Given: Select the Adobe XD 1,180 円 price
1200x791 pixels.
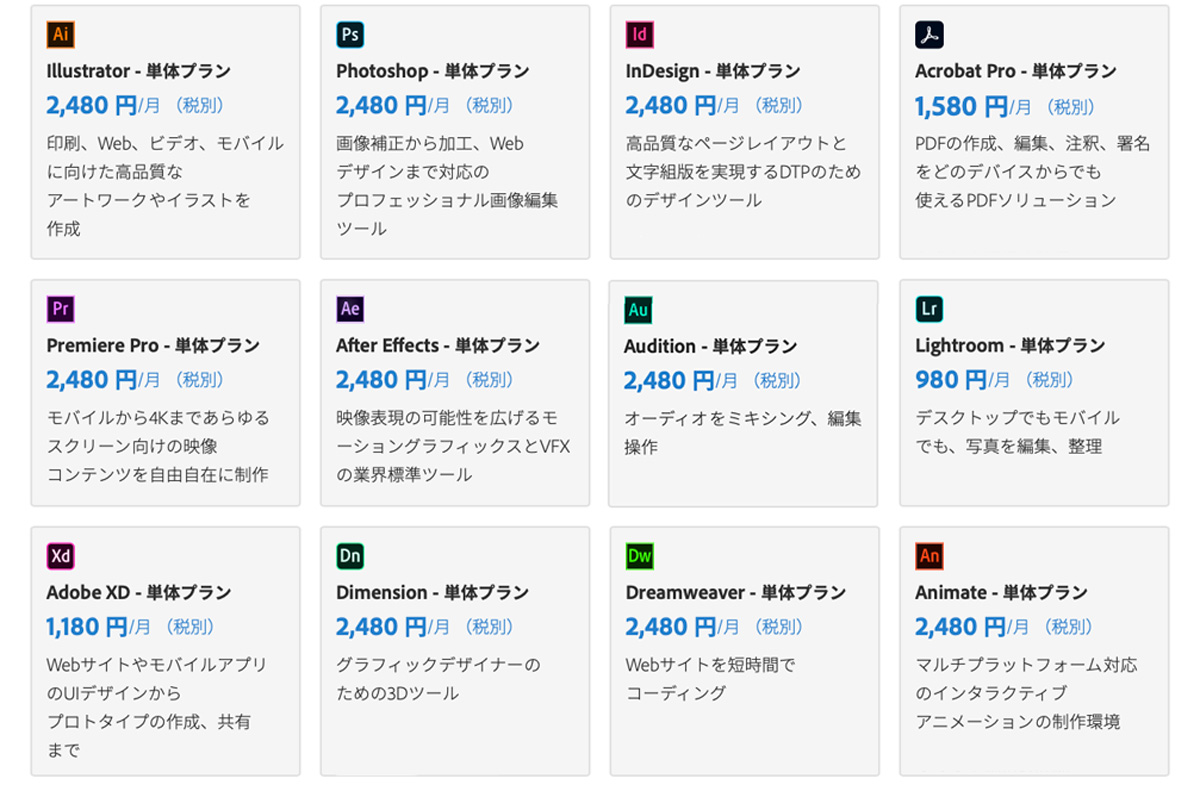Looking at the screenshot, I should [x=87, y=627].
